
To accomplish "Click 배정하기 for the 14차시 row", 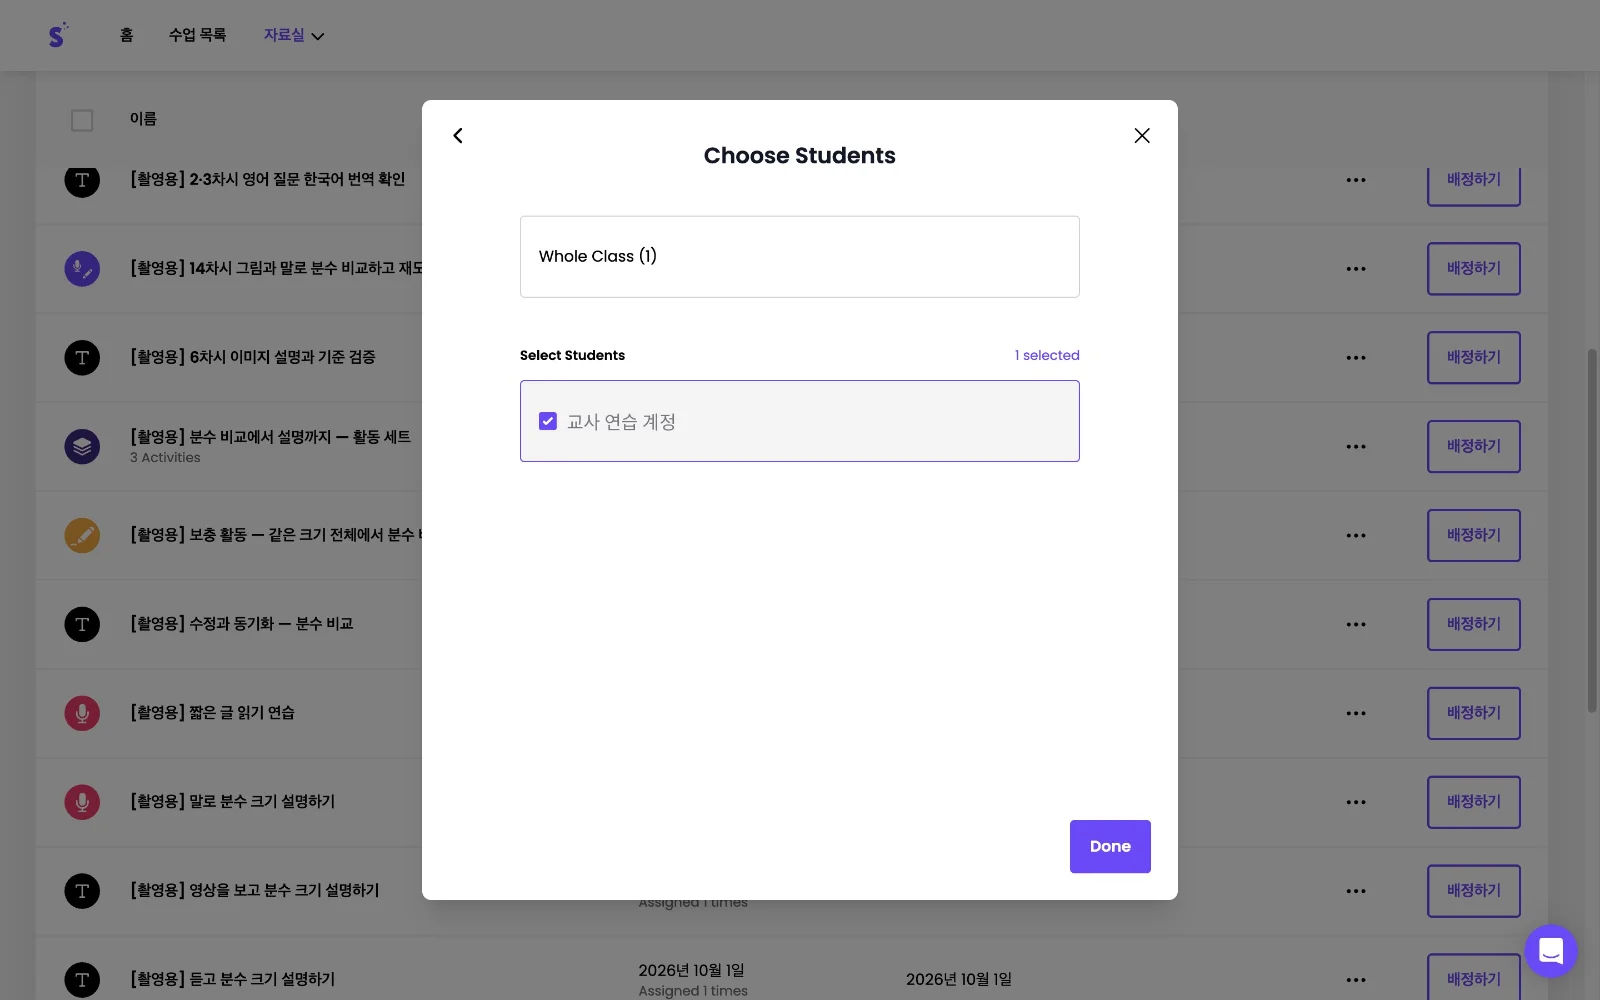I will click(1474, 269).
